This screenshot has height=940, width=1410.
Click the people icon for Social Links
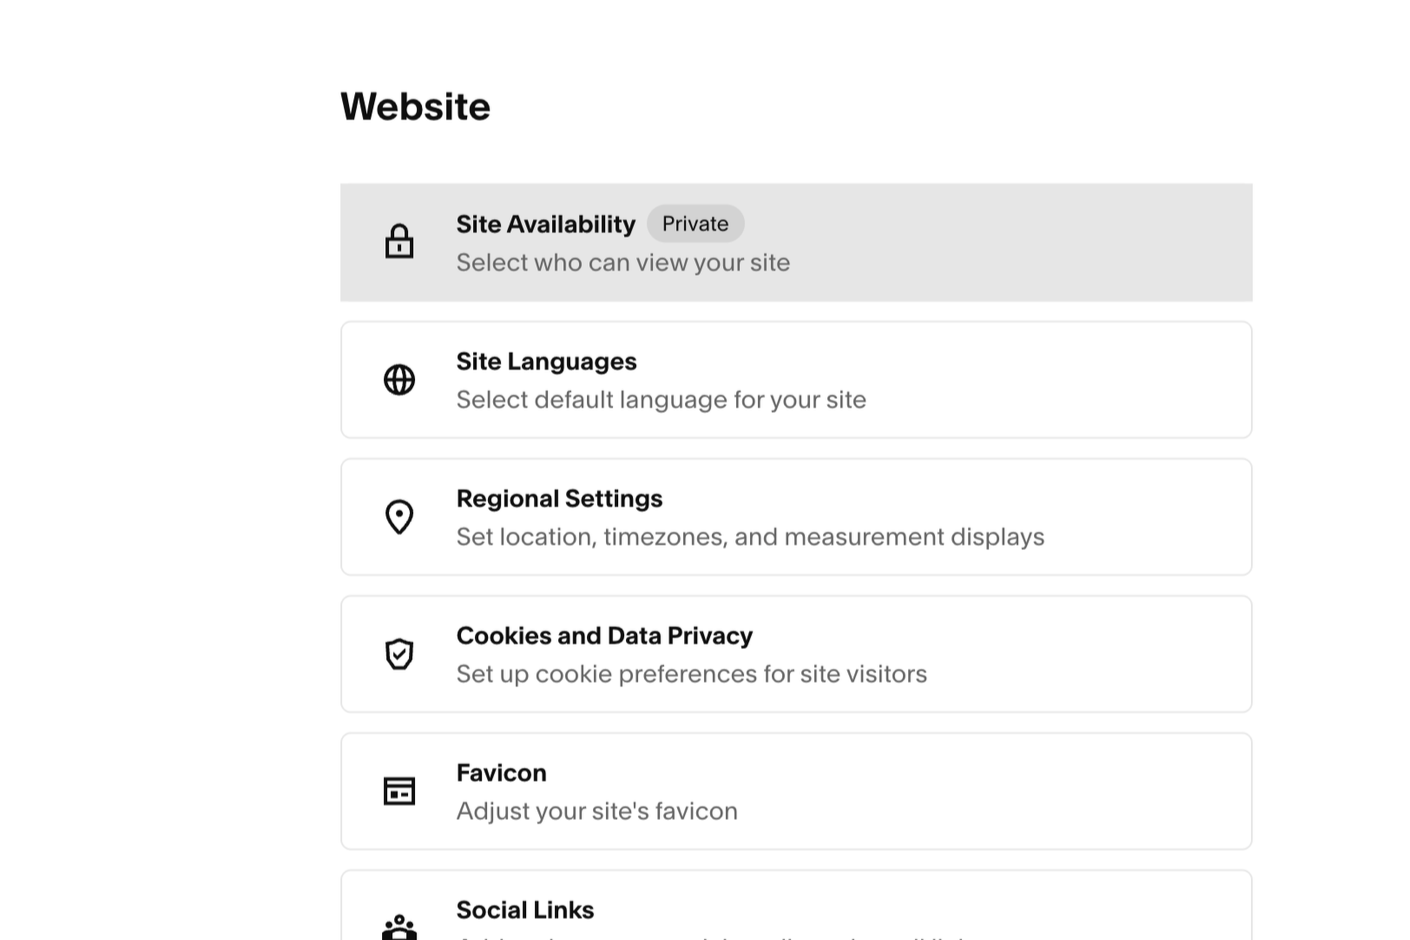coord(399,927)
